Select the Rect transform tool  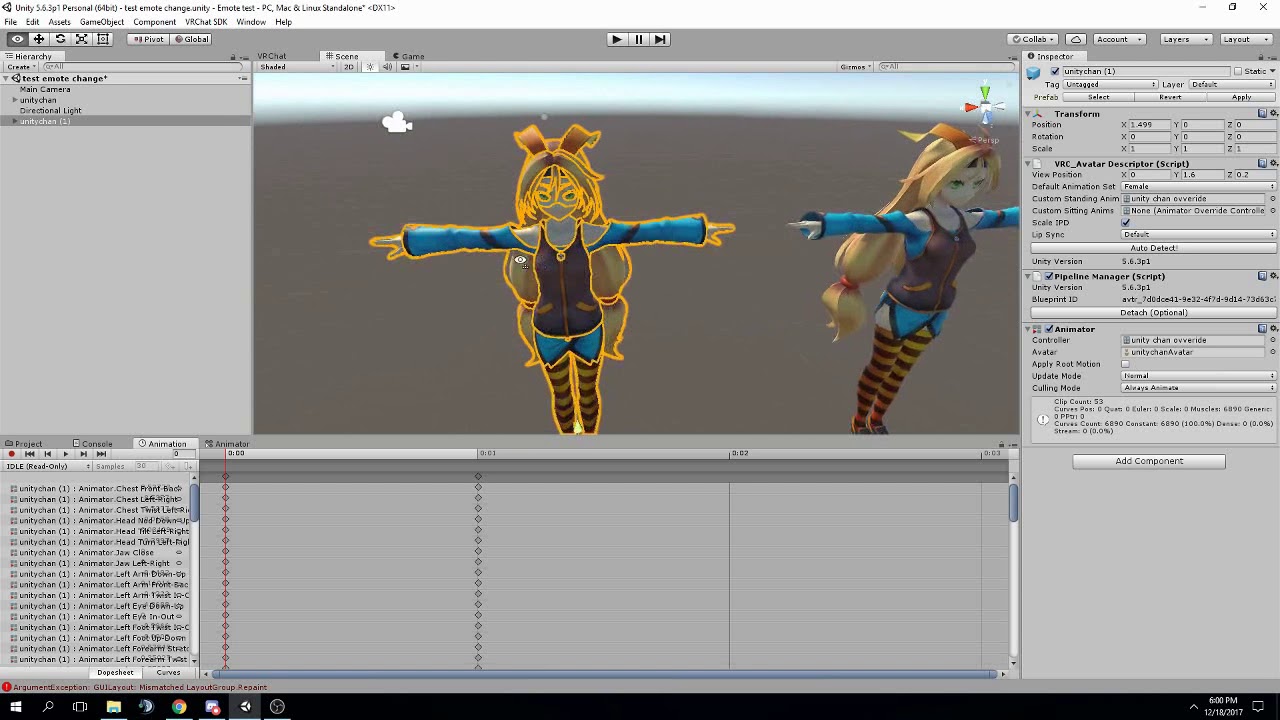pyautogui.click(x=102, y=39)
